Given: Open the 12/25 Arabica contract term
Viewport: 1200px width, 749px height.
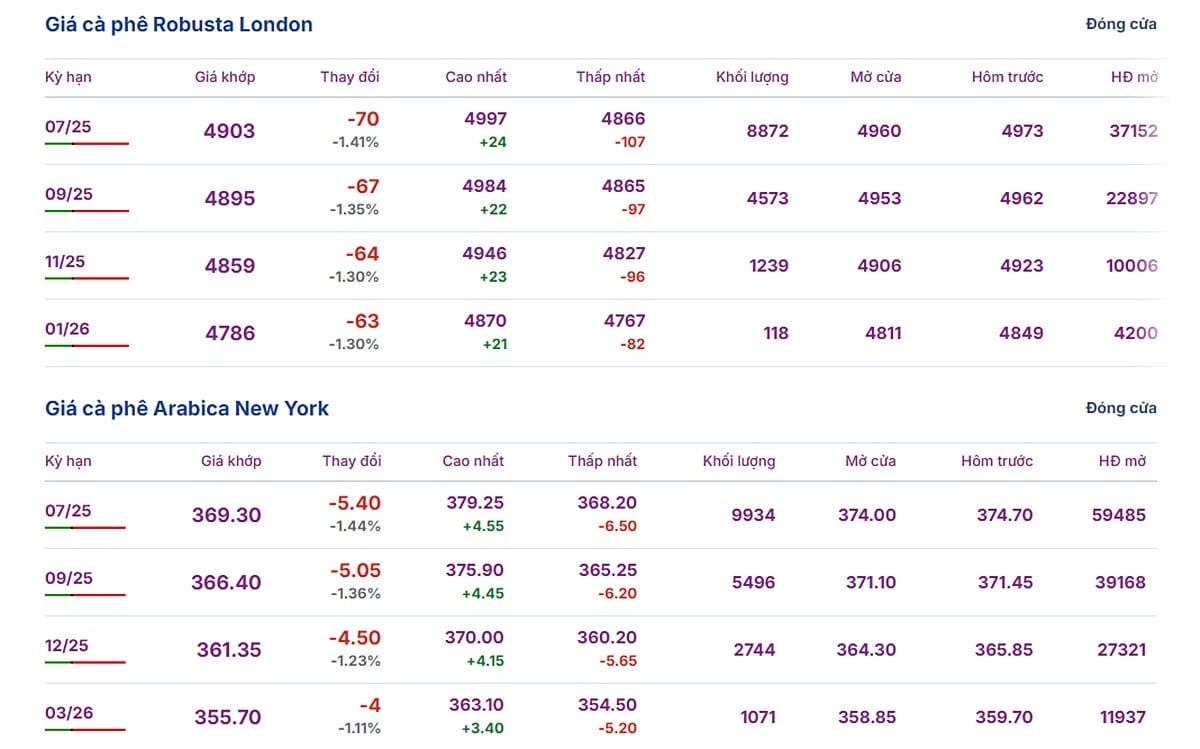Looking at the screenshot, I should point(67,645).
